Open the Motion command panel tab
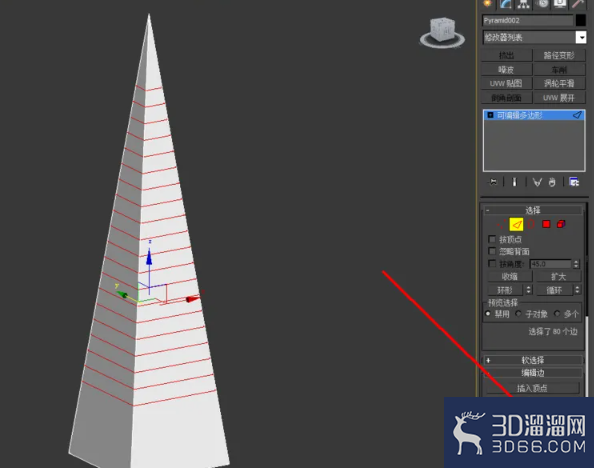 point(542,3)
